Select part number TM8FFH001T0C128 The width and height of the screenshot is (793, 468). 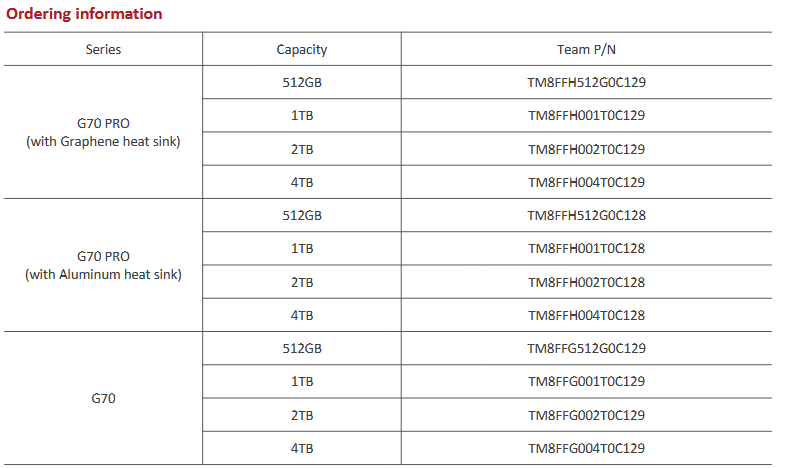tap(587, 248)
